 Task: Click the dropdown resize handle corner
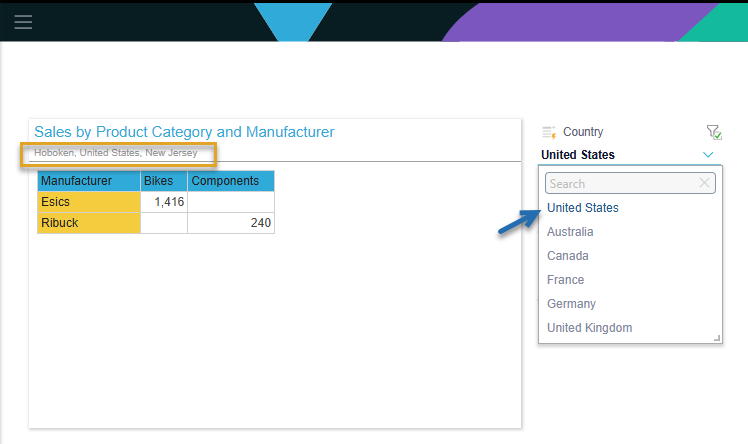click(x=717, y=338)
